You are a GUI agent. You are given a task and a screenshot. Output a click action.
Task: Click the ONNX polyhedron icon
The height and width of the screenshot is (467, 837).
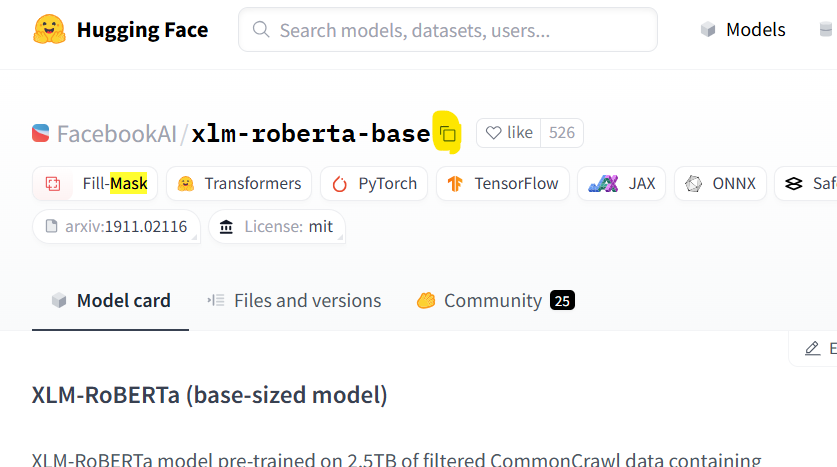pyautogui.click(x=693, y=184)
